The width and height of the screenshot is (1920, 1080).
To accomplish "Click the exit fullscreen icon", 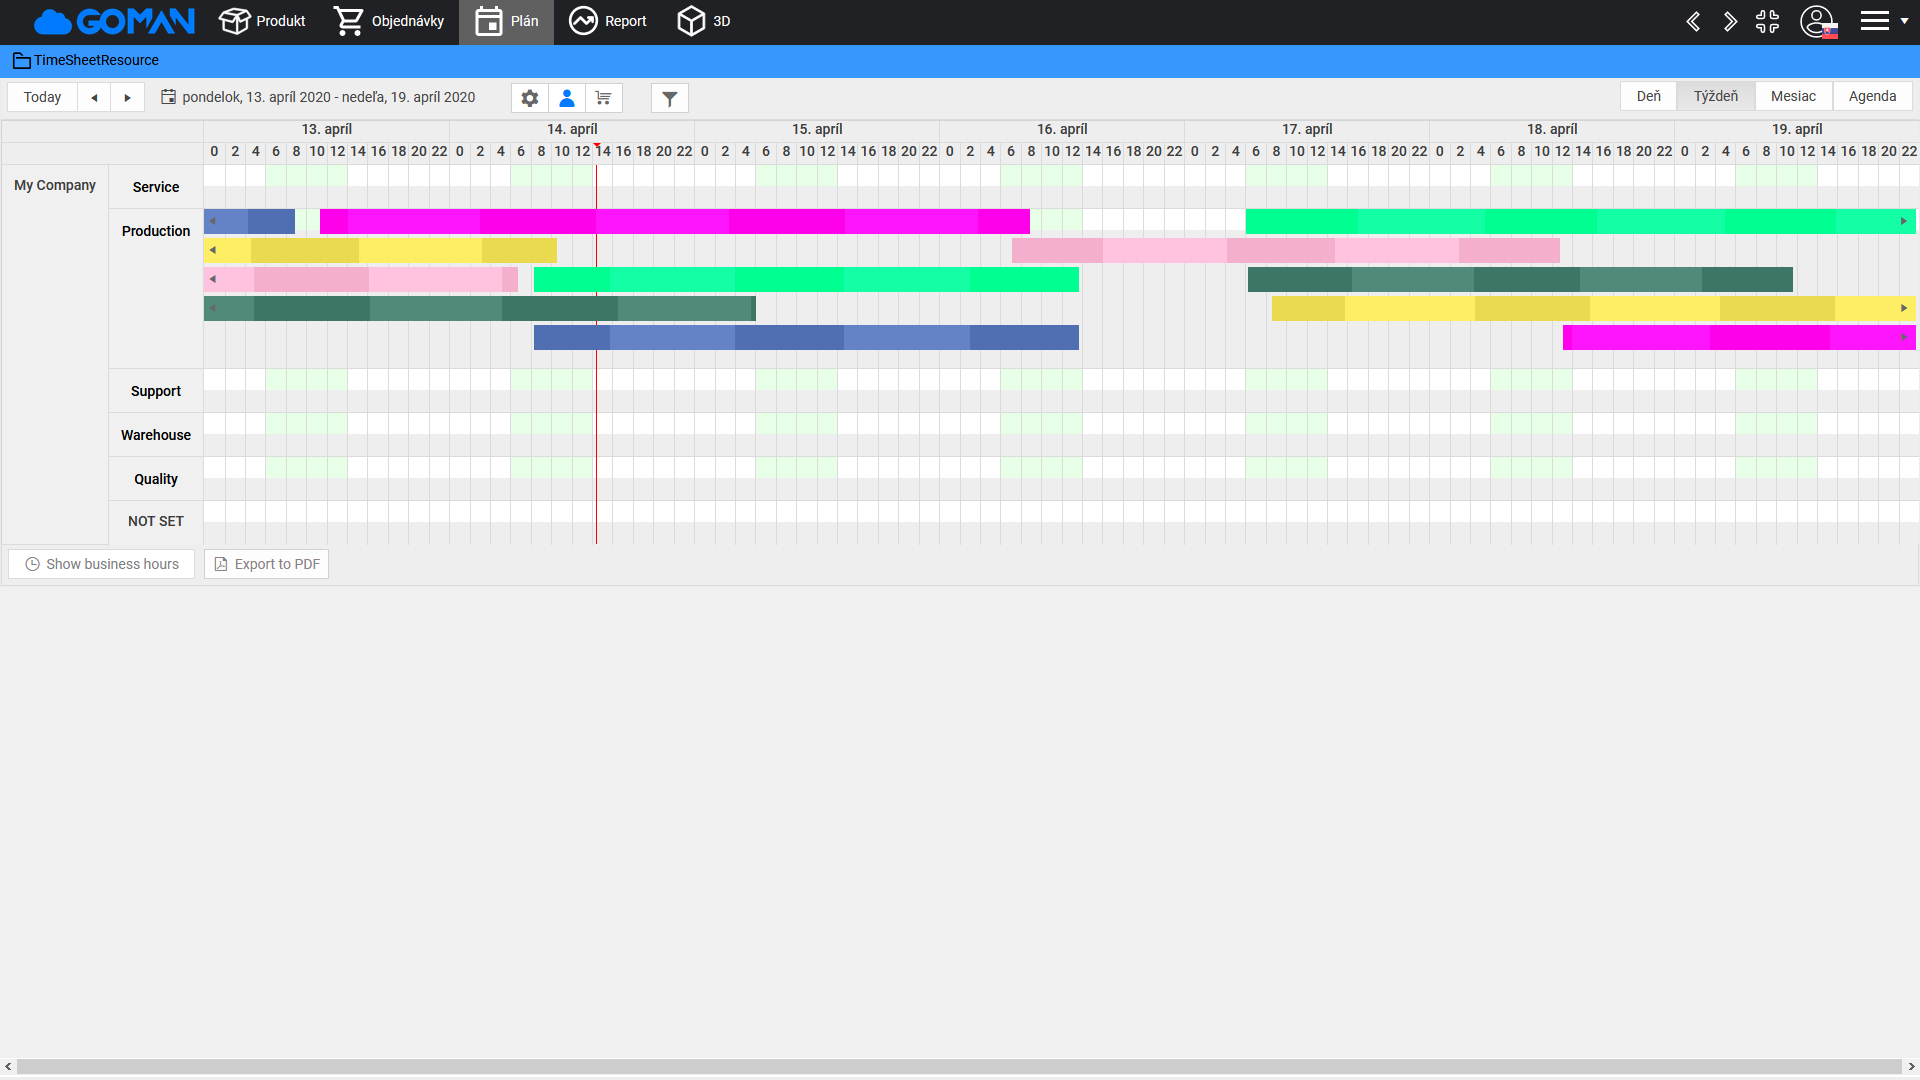I will pyautogui.click(x=1767, y=21).
